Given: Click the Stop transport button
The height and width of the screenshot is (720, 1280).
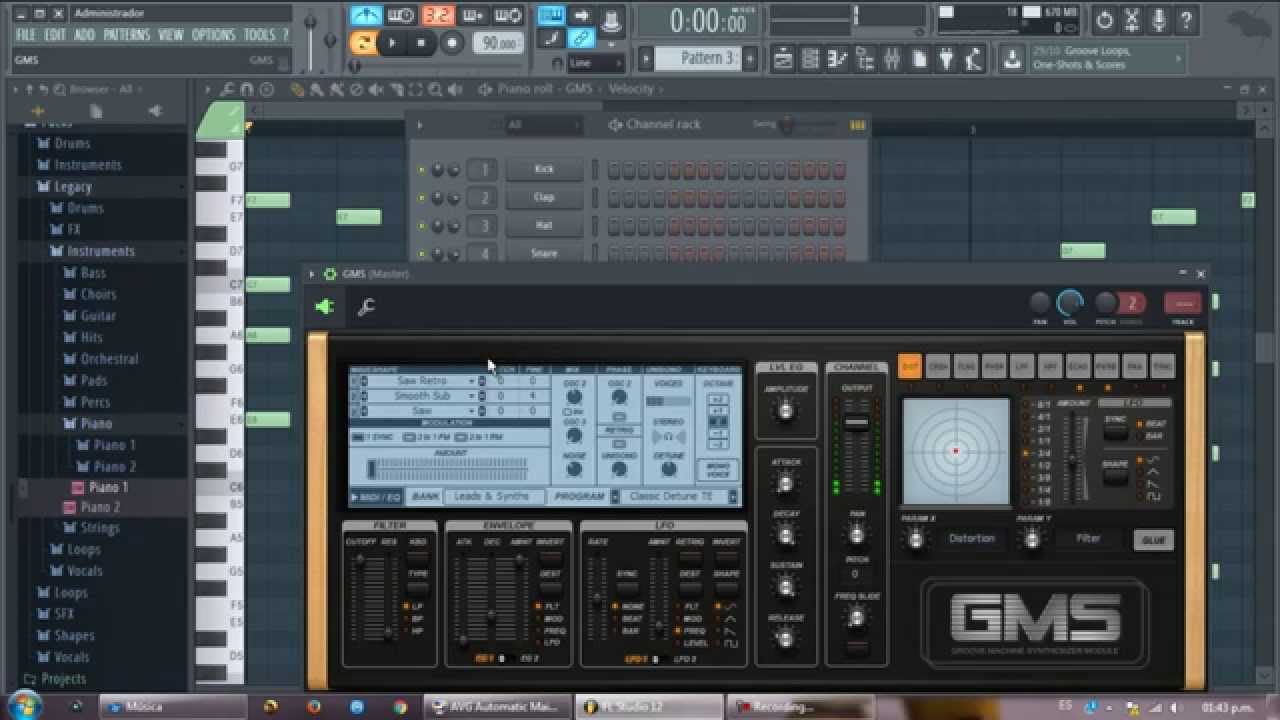Looking at the screenshot, I should (x=421, y=43).
